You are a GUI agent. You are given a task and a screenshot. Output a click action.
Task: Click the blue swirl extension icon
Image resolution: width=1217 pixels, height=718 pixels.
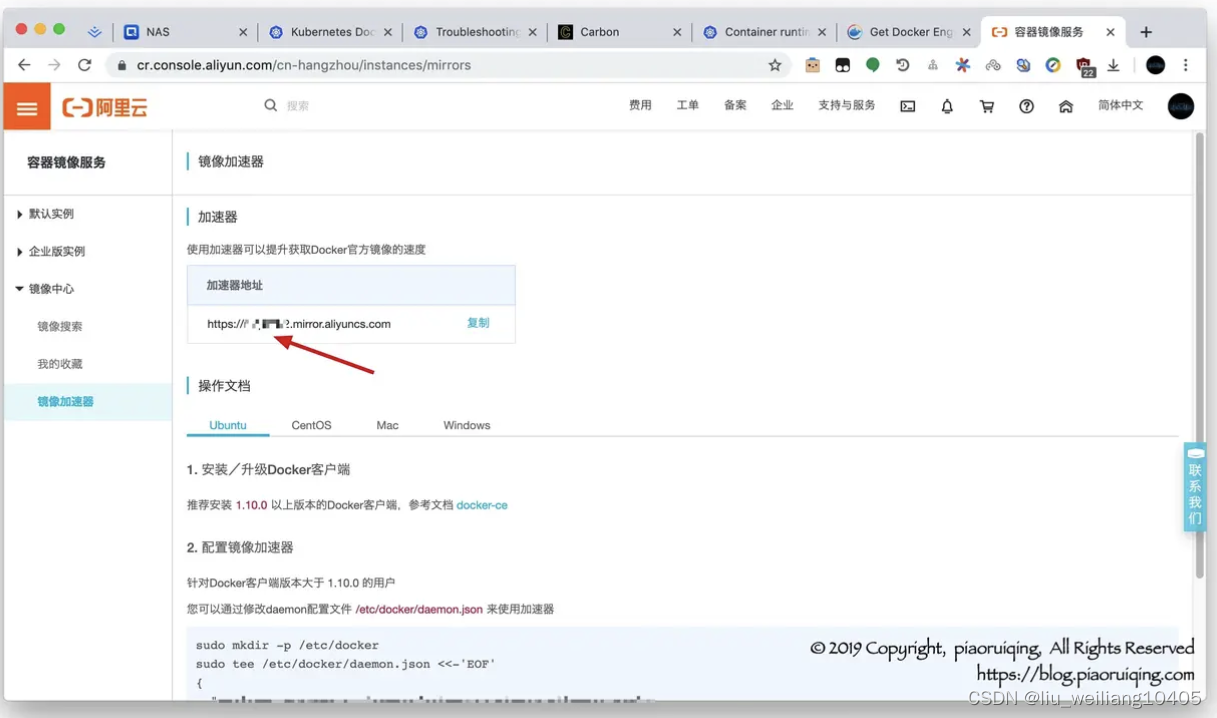(x=1023, y=65)
